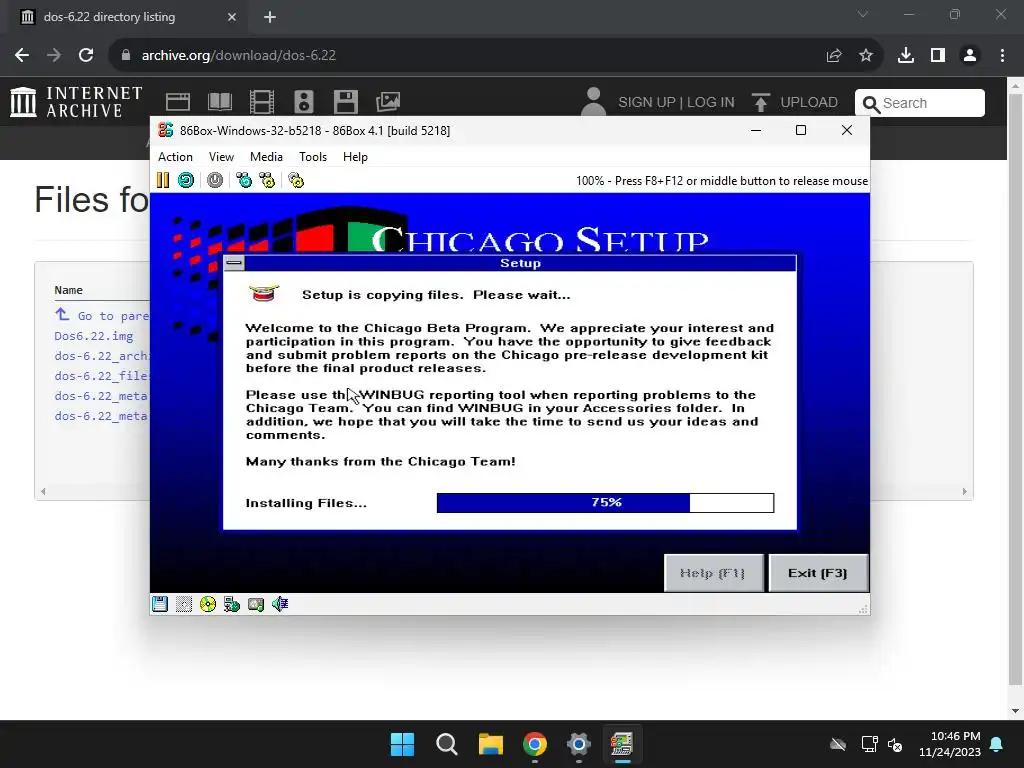
Task: Click the share page icon in address bar
Action: [834, 56]
